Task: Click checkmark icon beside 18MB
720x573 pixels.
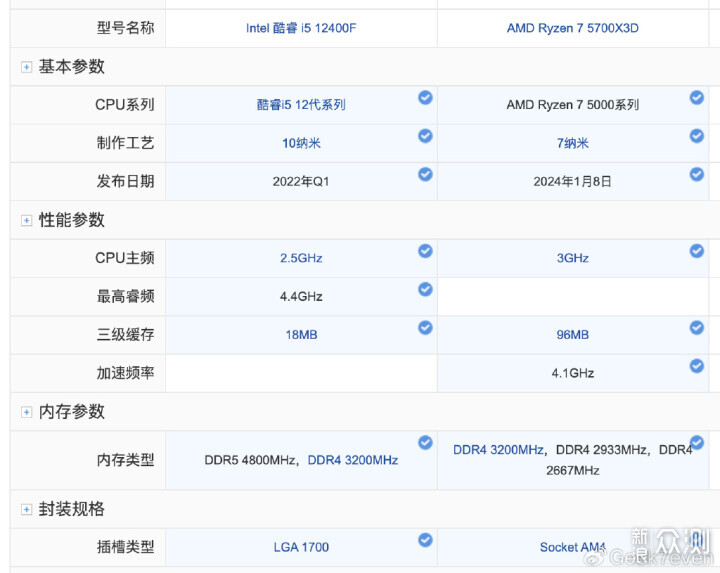Action: [425, 327]
